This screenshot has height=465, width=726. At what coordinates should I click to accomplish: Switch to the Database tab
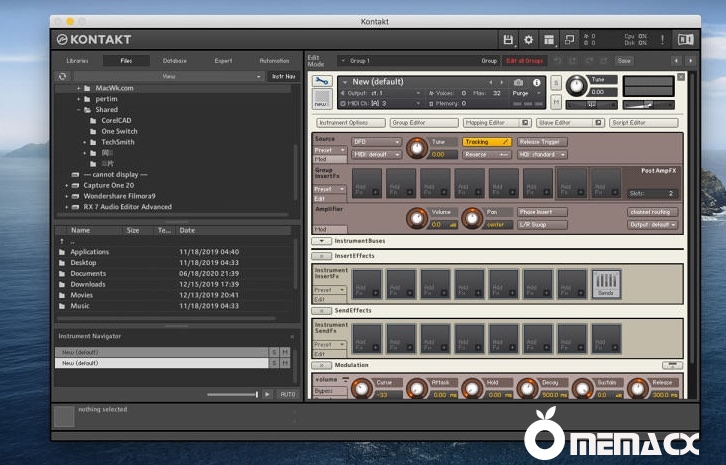(x=175, y=61)
